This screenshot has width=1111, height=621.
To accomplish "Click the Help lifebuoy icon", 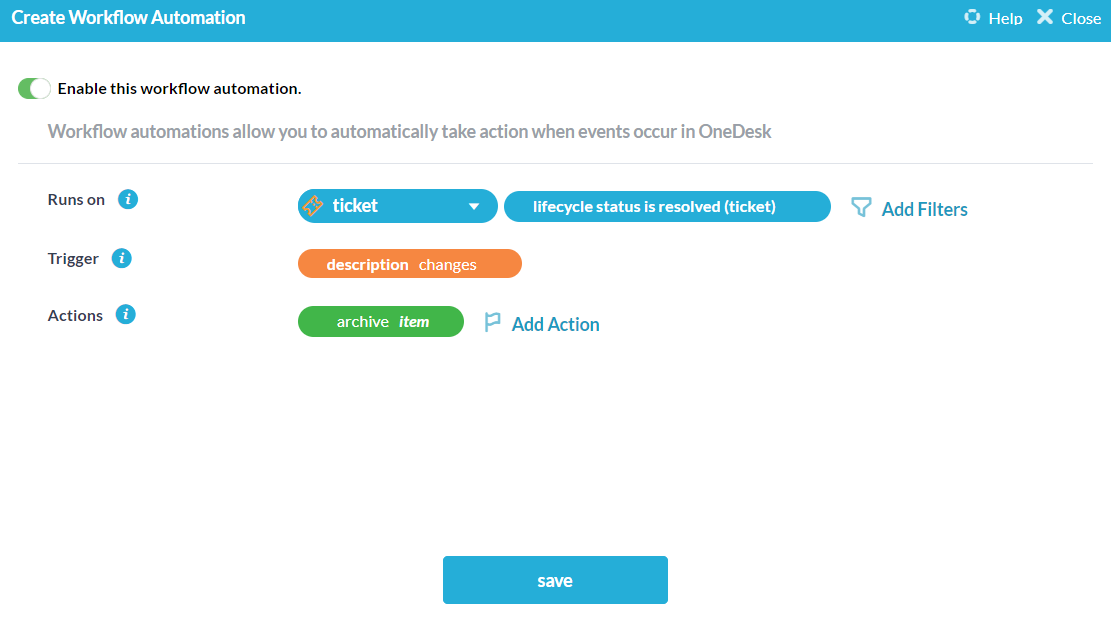I will pyautogui.click(x=972, y=17).
